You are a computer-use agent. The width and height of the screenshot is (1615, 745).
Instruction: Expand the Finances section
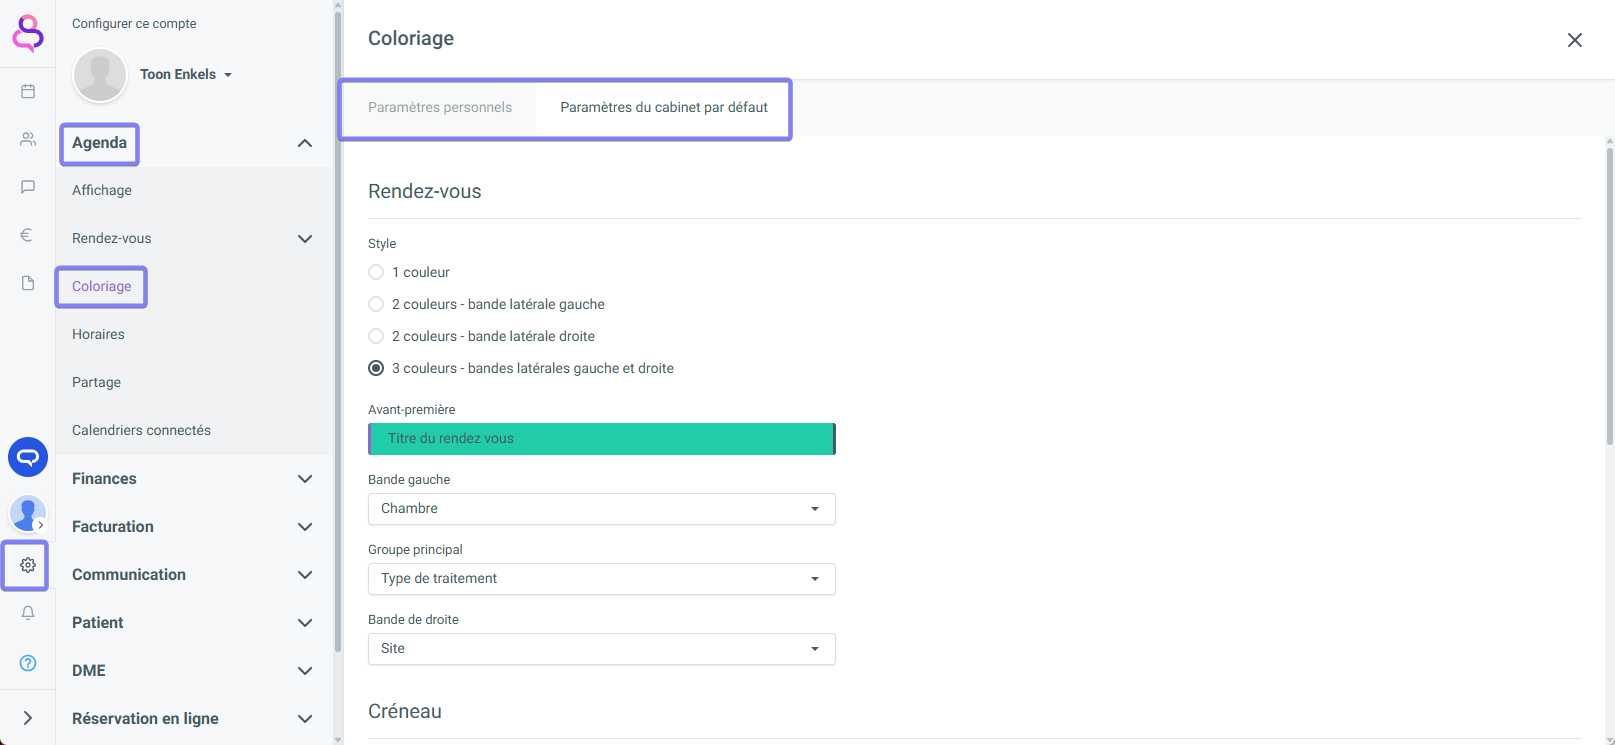click(x=192, y=479)
